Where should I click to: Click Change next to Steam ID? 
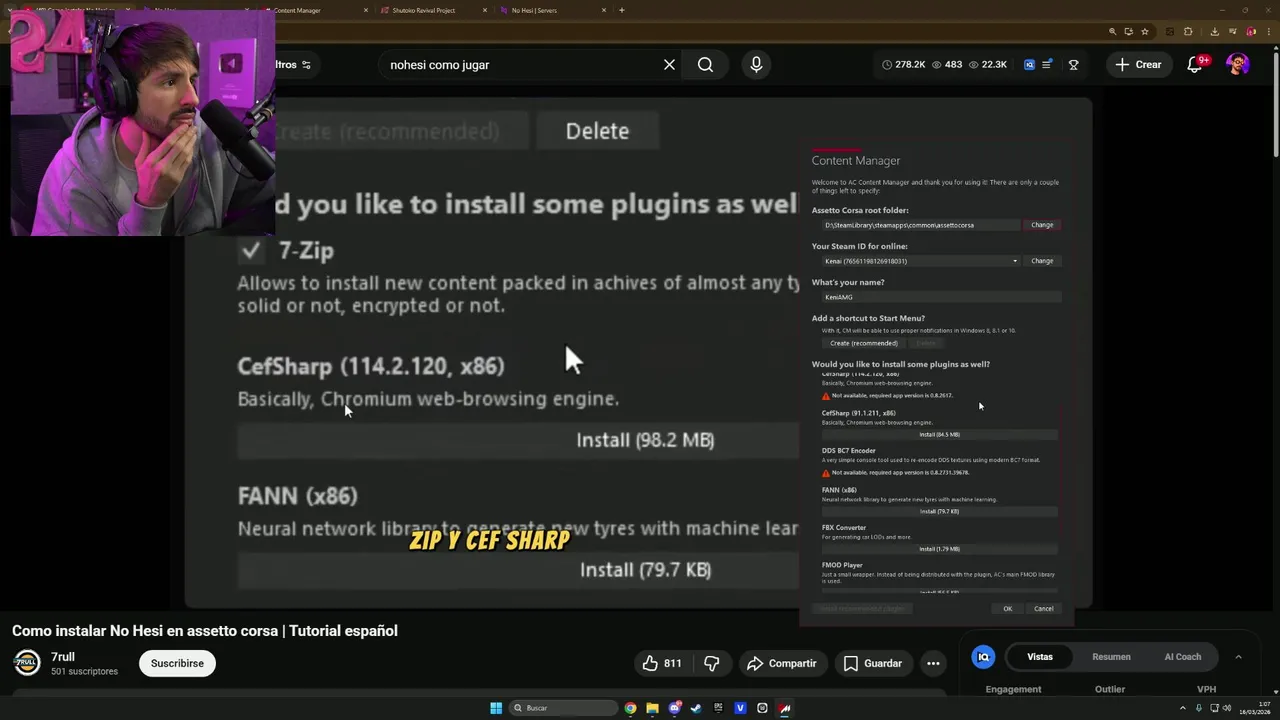(x=1042, y=261)
